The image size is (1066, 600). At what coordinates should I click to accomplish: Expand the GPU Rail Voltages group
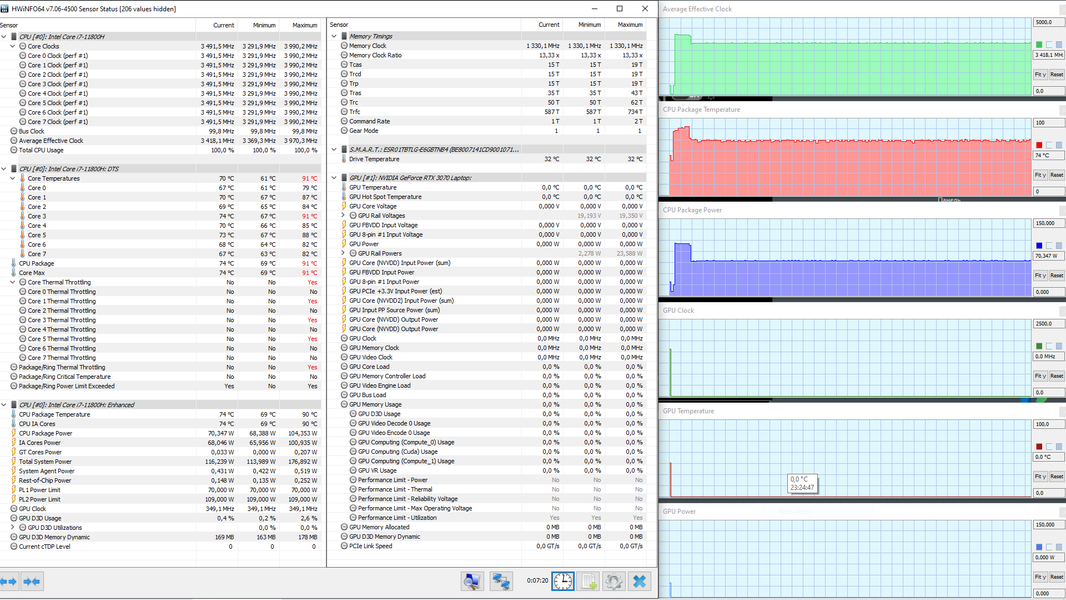click(343, 216)
